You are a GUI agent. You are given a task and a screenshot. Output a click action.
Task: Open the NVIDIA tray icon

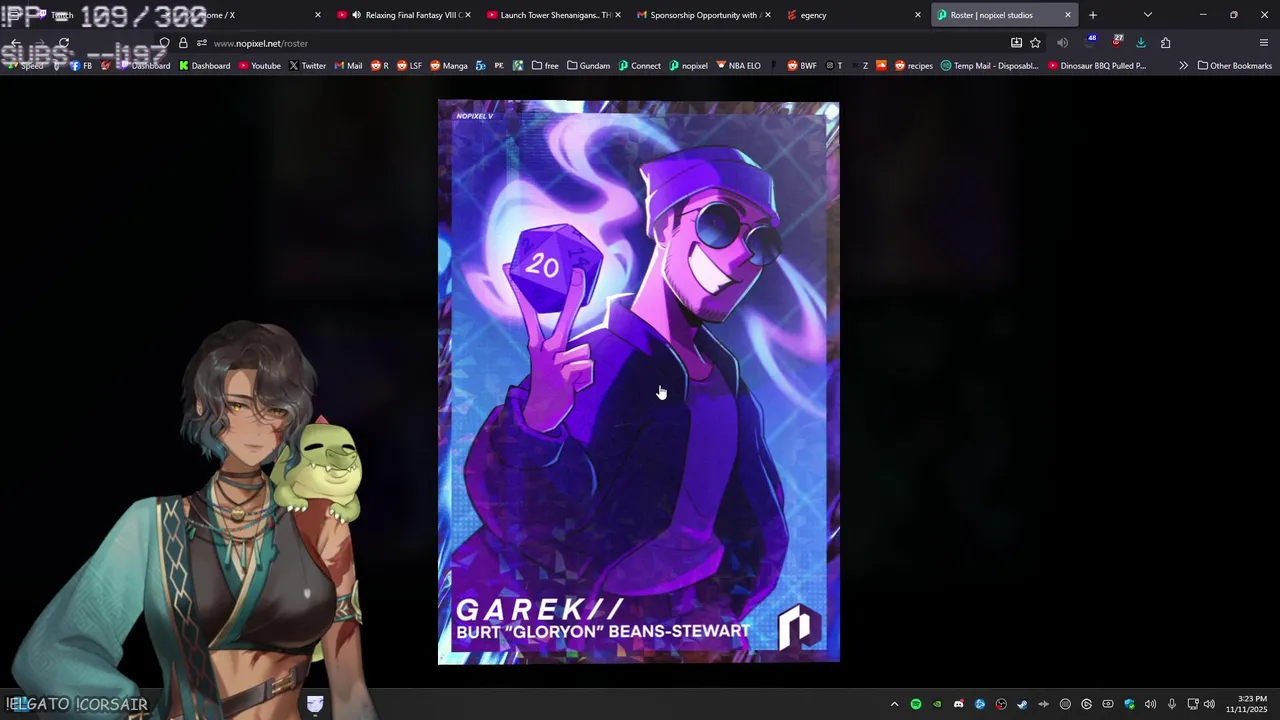pos(937,705)
